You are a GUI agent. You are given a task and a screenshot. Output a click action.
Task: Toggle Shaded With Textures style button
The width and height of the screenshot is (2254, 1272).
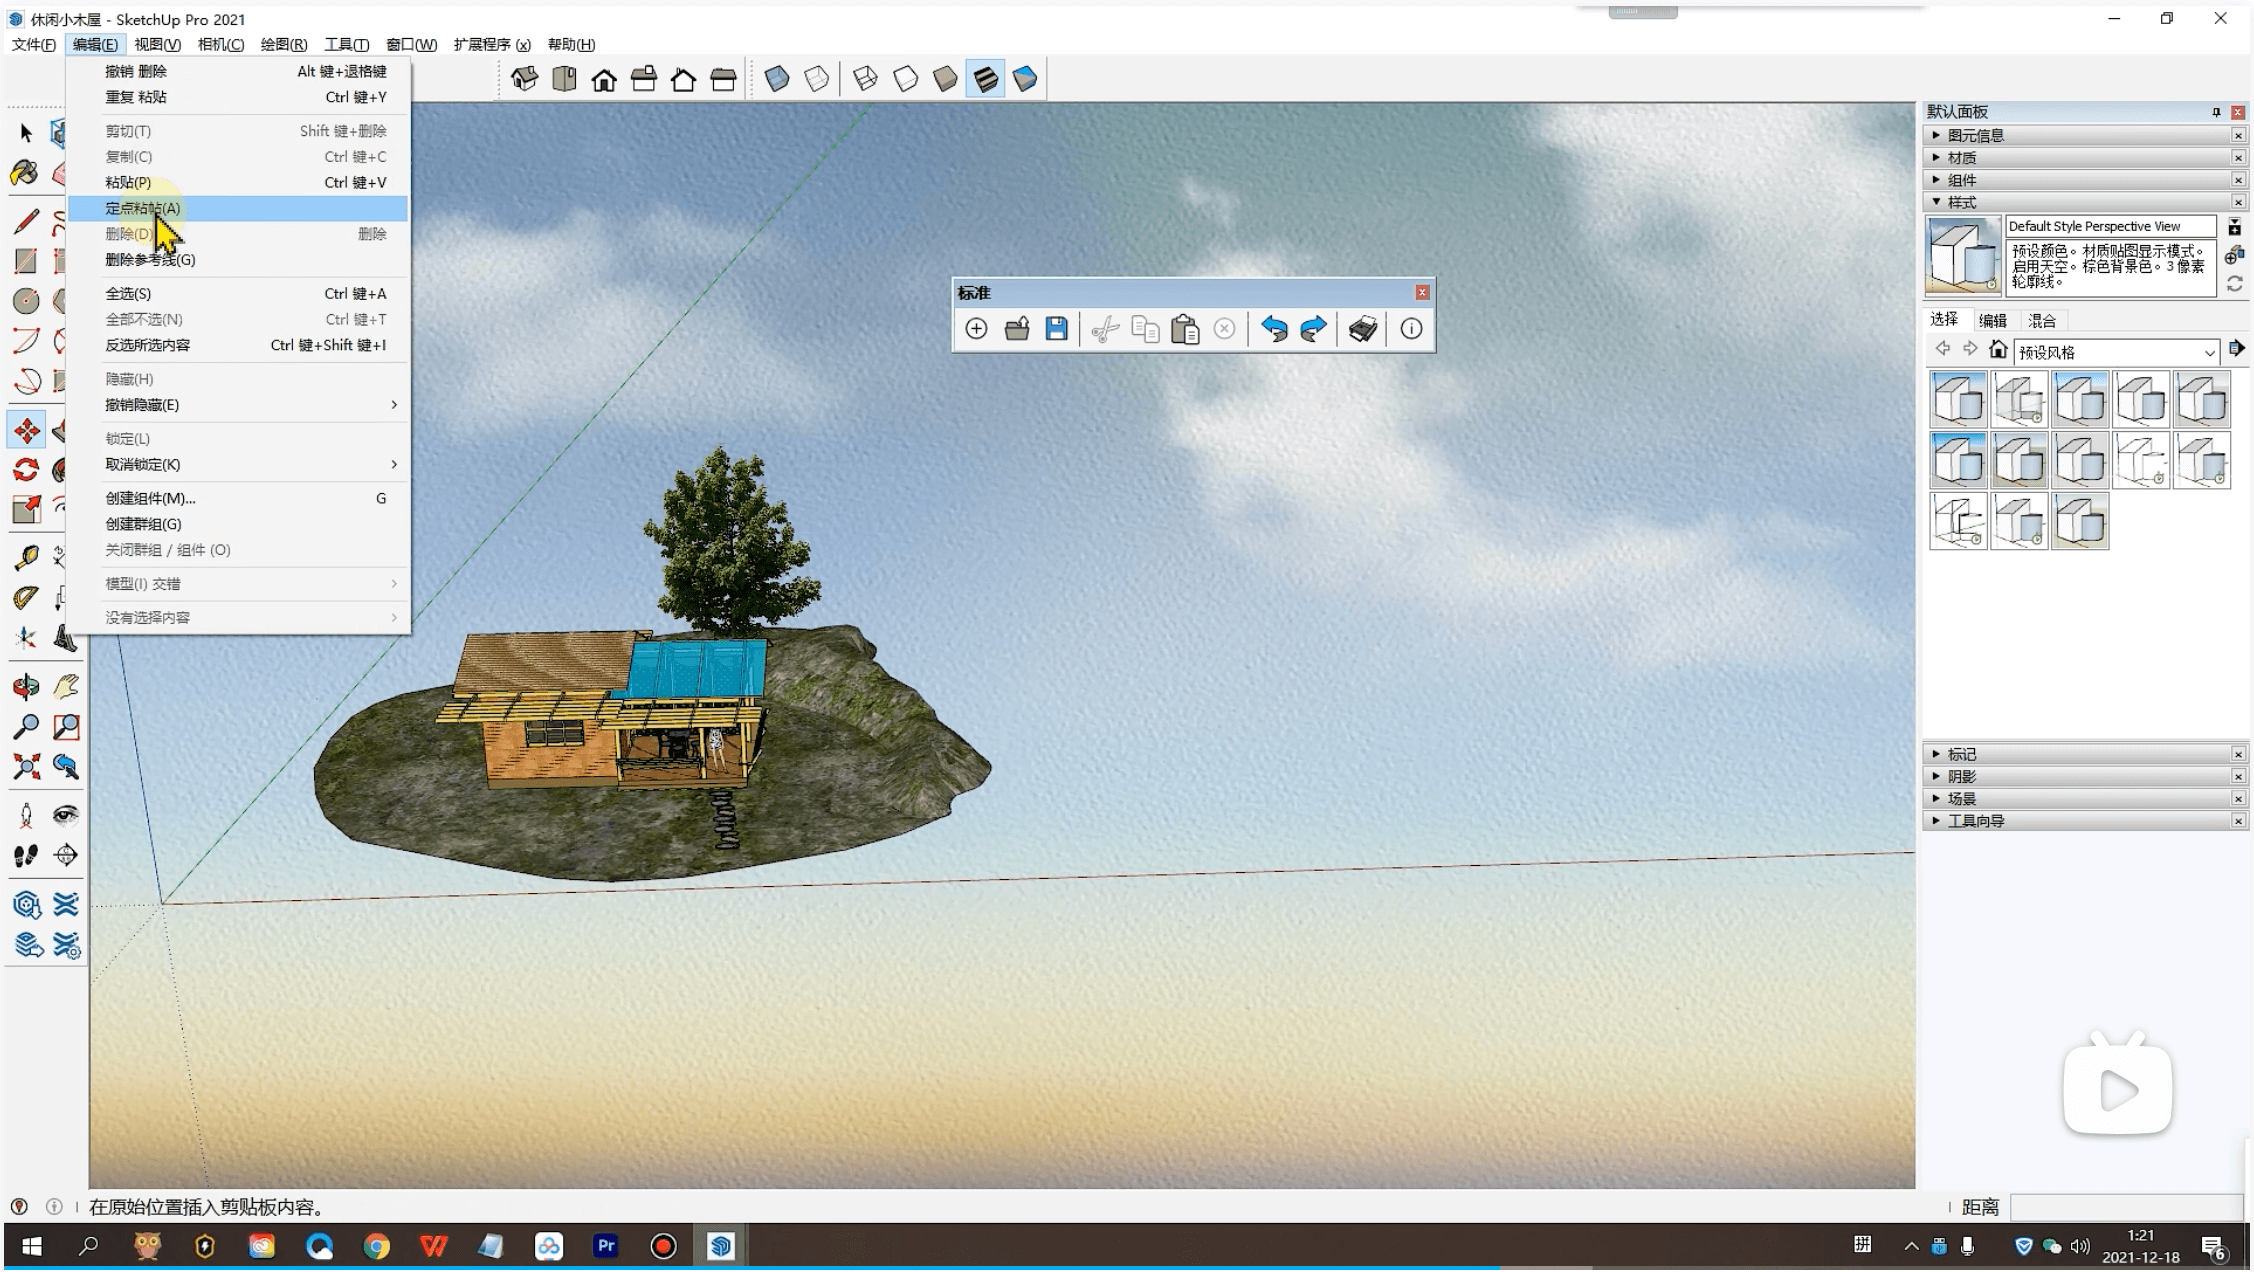[986, 79]
